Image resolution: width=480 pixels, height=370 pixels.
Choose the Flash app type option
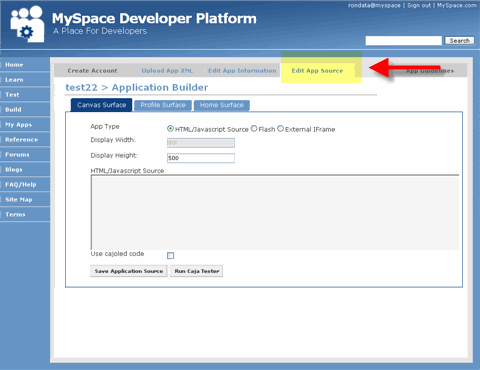tap(254, 129)
